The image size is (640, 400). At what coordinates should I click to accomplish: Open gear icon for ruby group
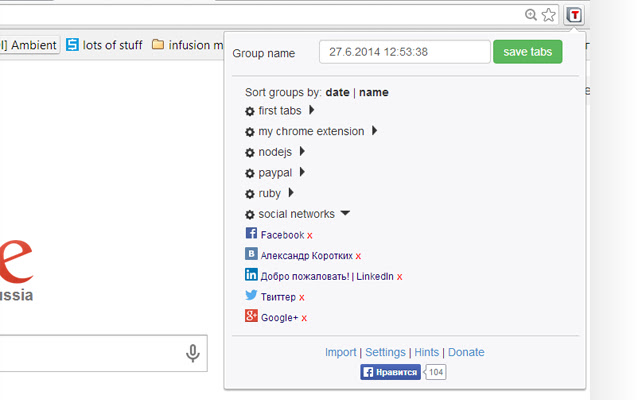click(x=250, y=194)
